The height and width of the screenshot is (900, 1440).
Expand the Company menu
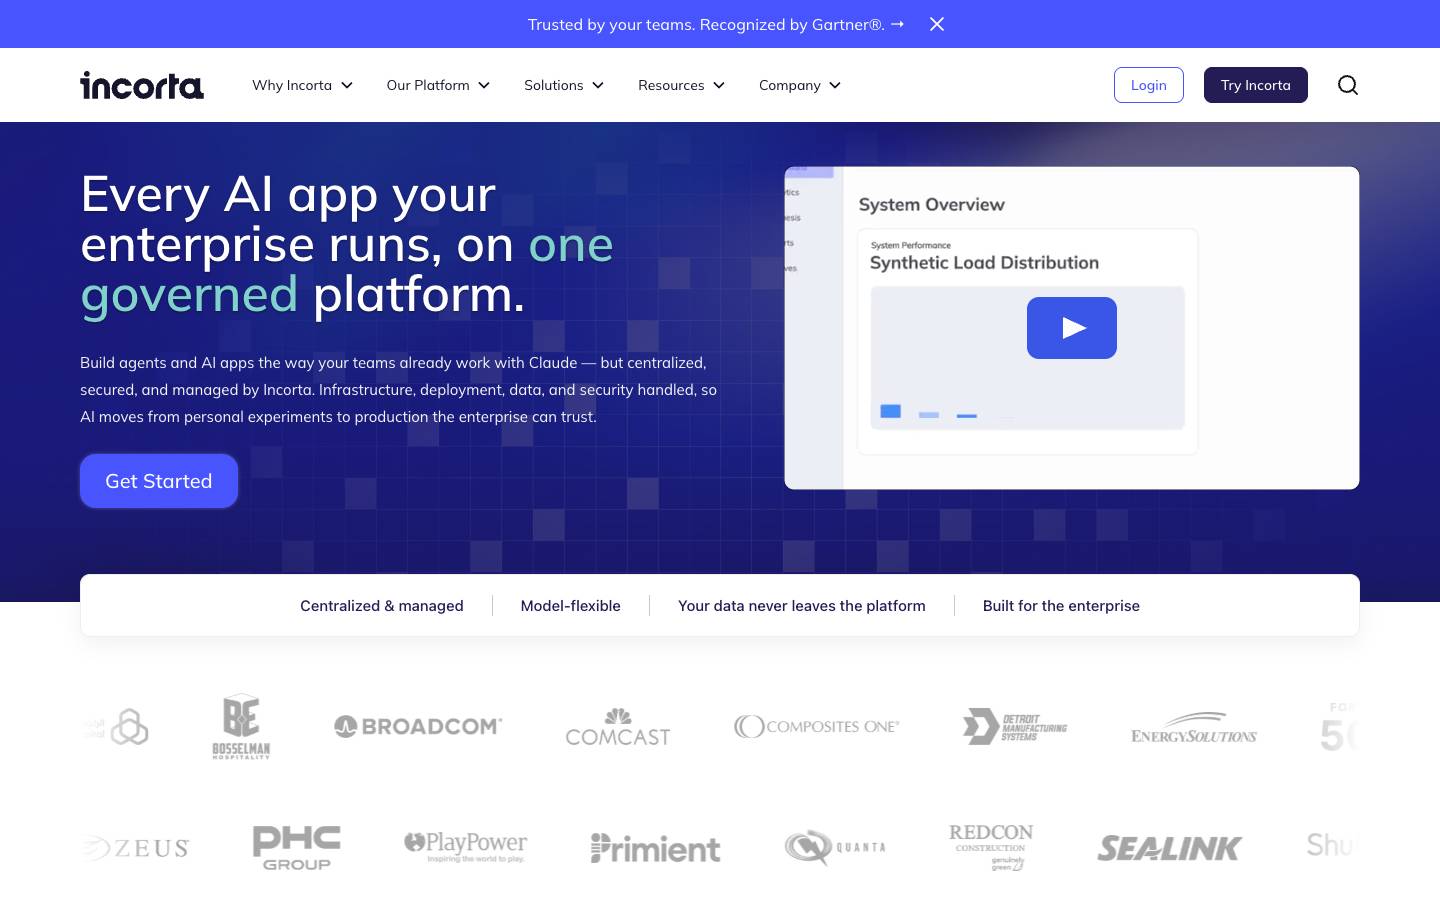(800, 85)
